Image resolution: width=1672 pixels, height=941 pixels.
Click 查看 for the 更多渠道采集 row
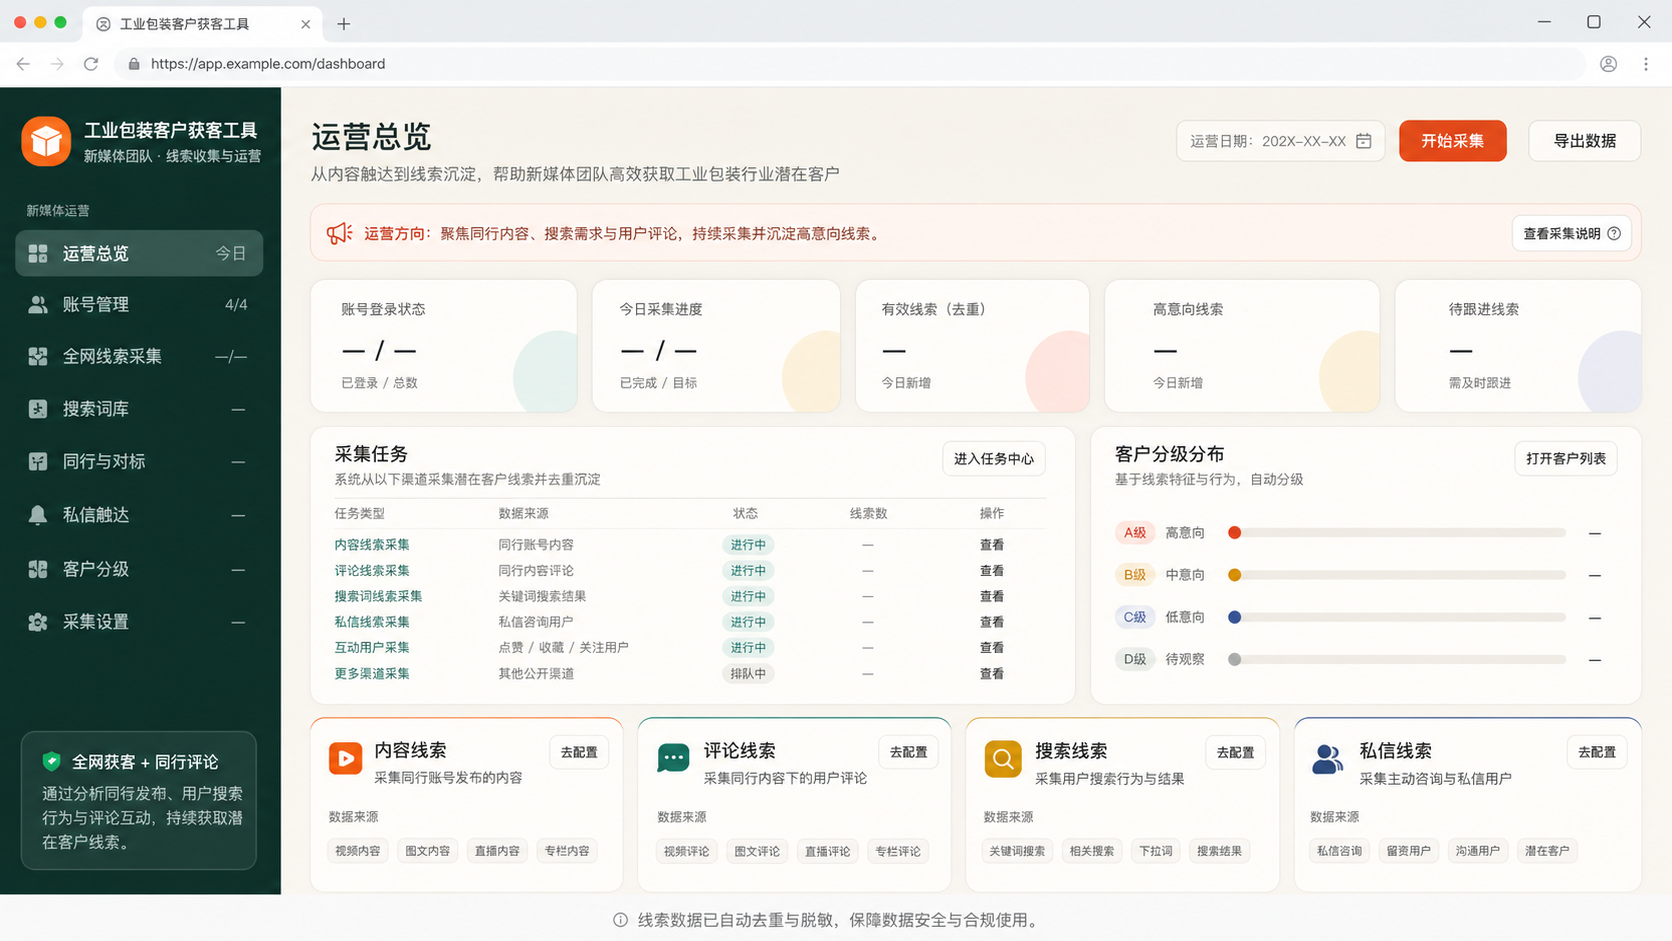click(x=992, y=674)
